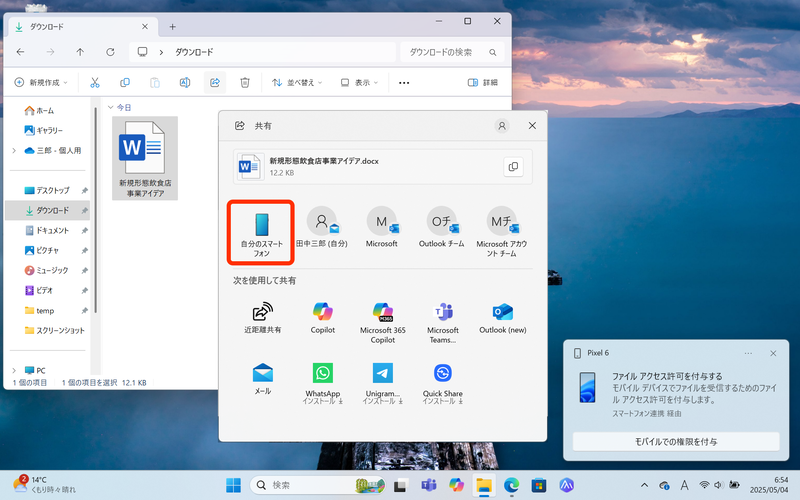Open the three-dot more options in Explorer toolbar
The image size is (800, 500).
[404, 83]
